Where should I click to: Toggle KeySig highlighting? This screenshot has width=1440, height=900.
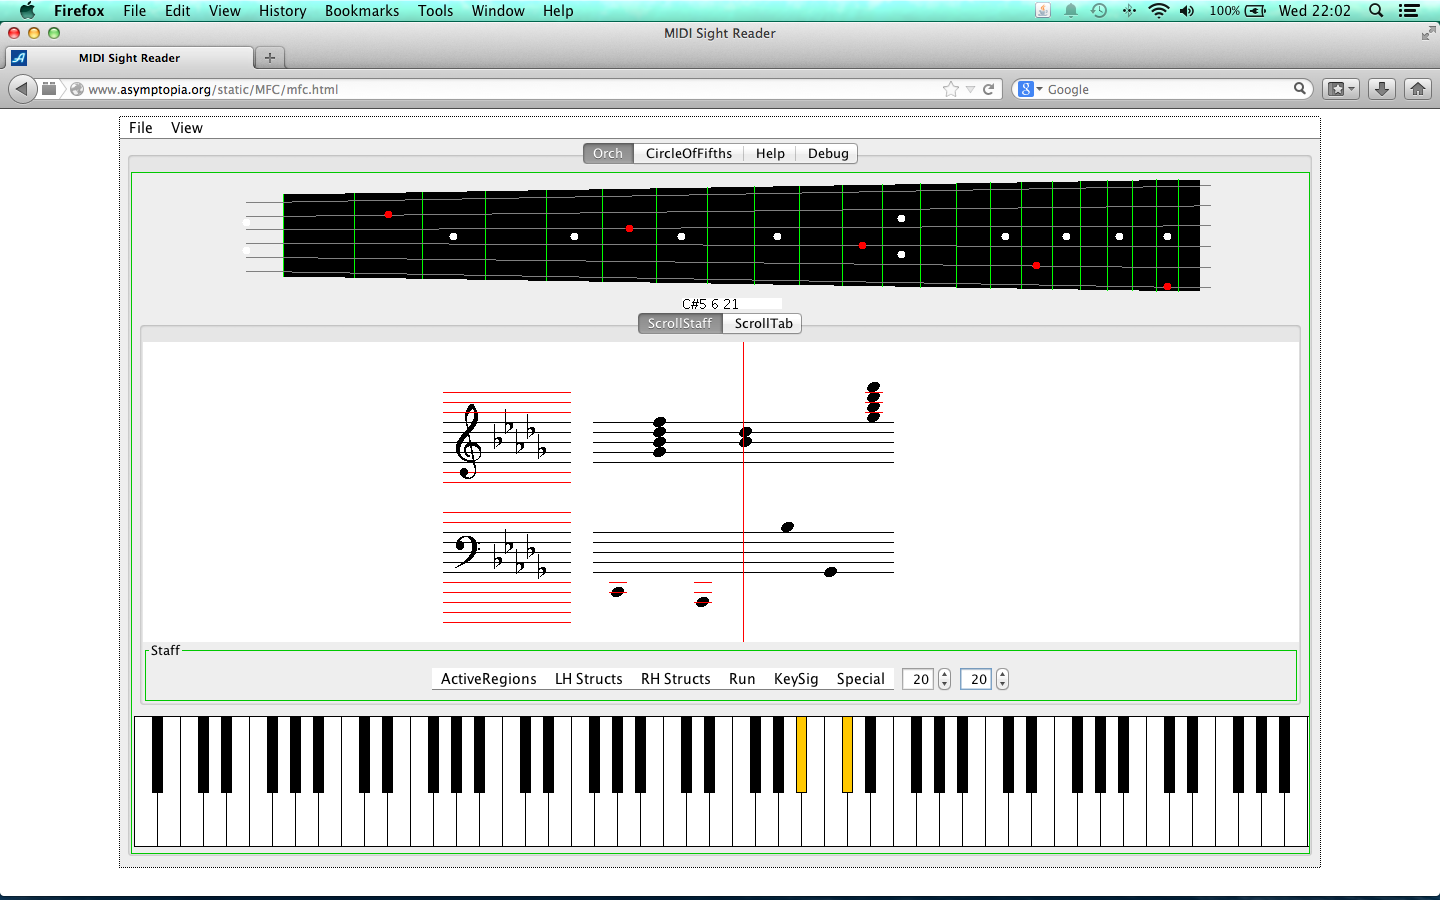coord(796,679)
